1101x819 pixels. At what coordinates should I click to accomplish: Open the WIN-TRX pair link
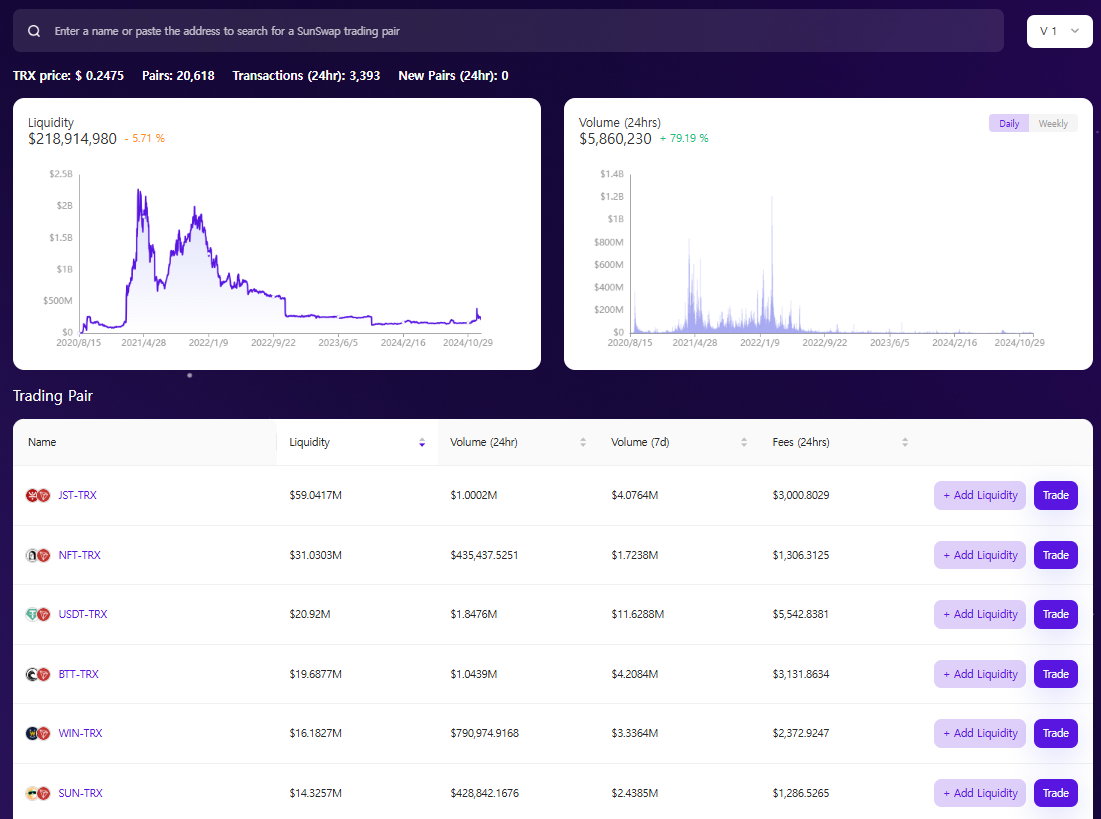[80, 733]
